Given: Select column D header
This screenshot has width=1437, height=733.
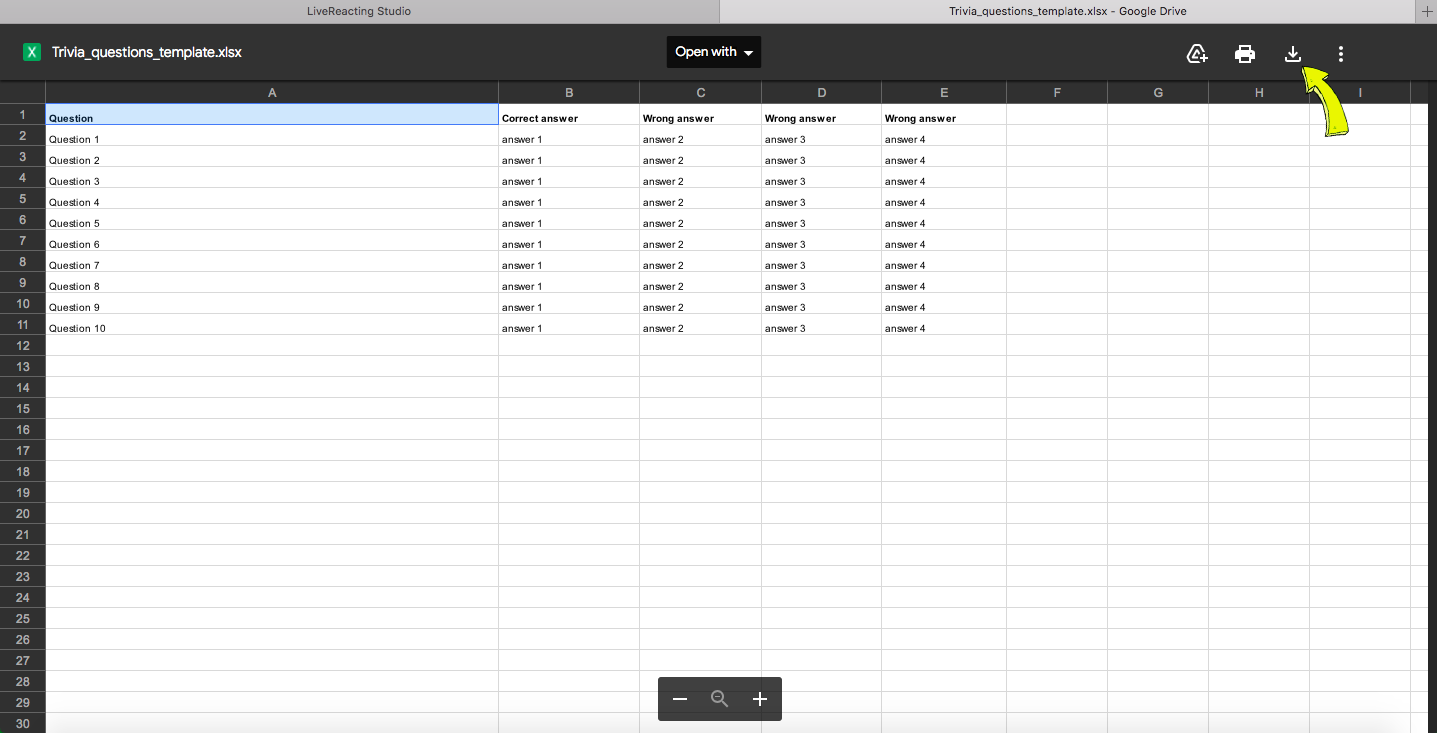Looking at the screenshot, I should 822,92.
